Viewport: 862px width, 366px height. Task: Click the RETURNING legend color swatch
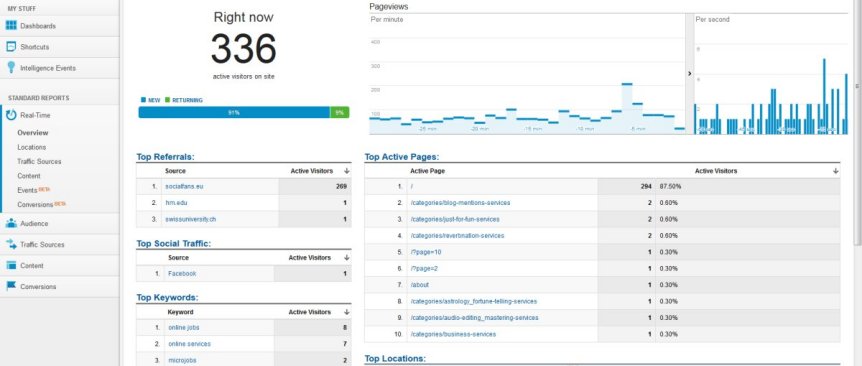click(168, 100)
